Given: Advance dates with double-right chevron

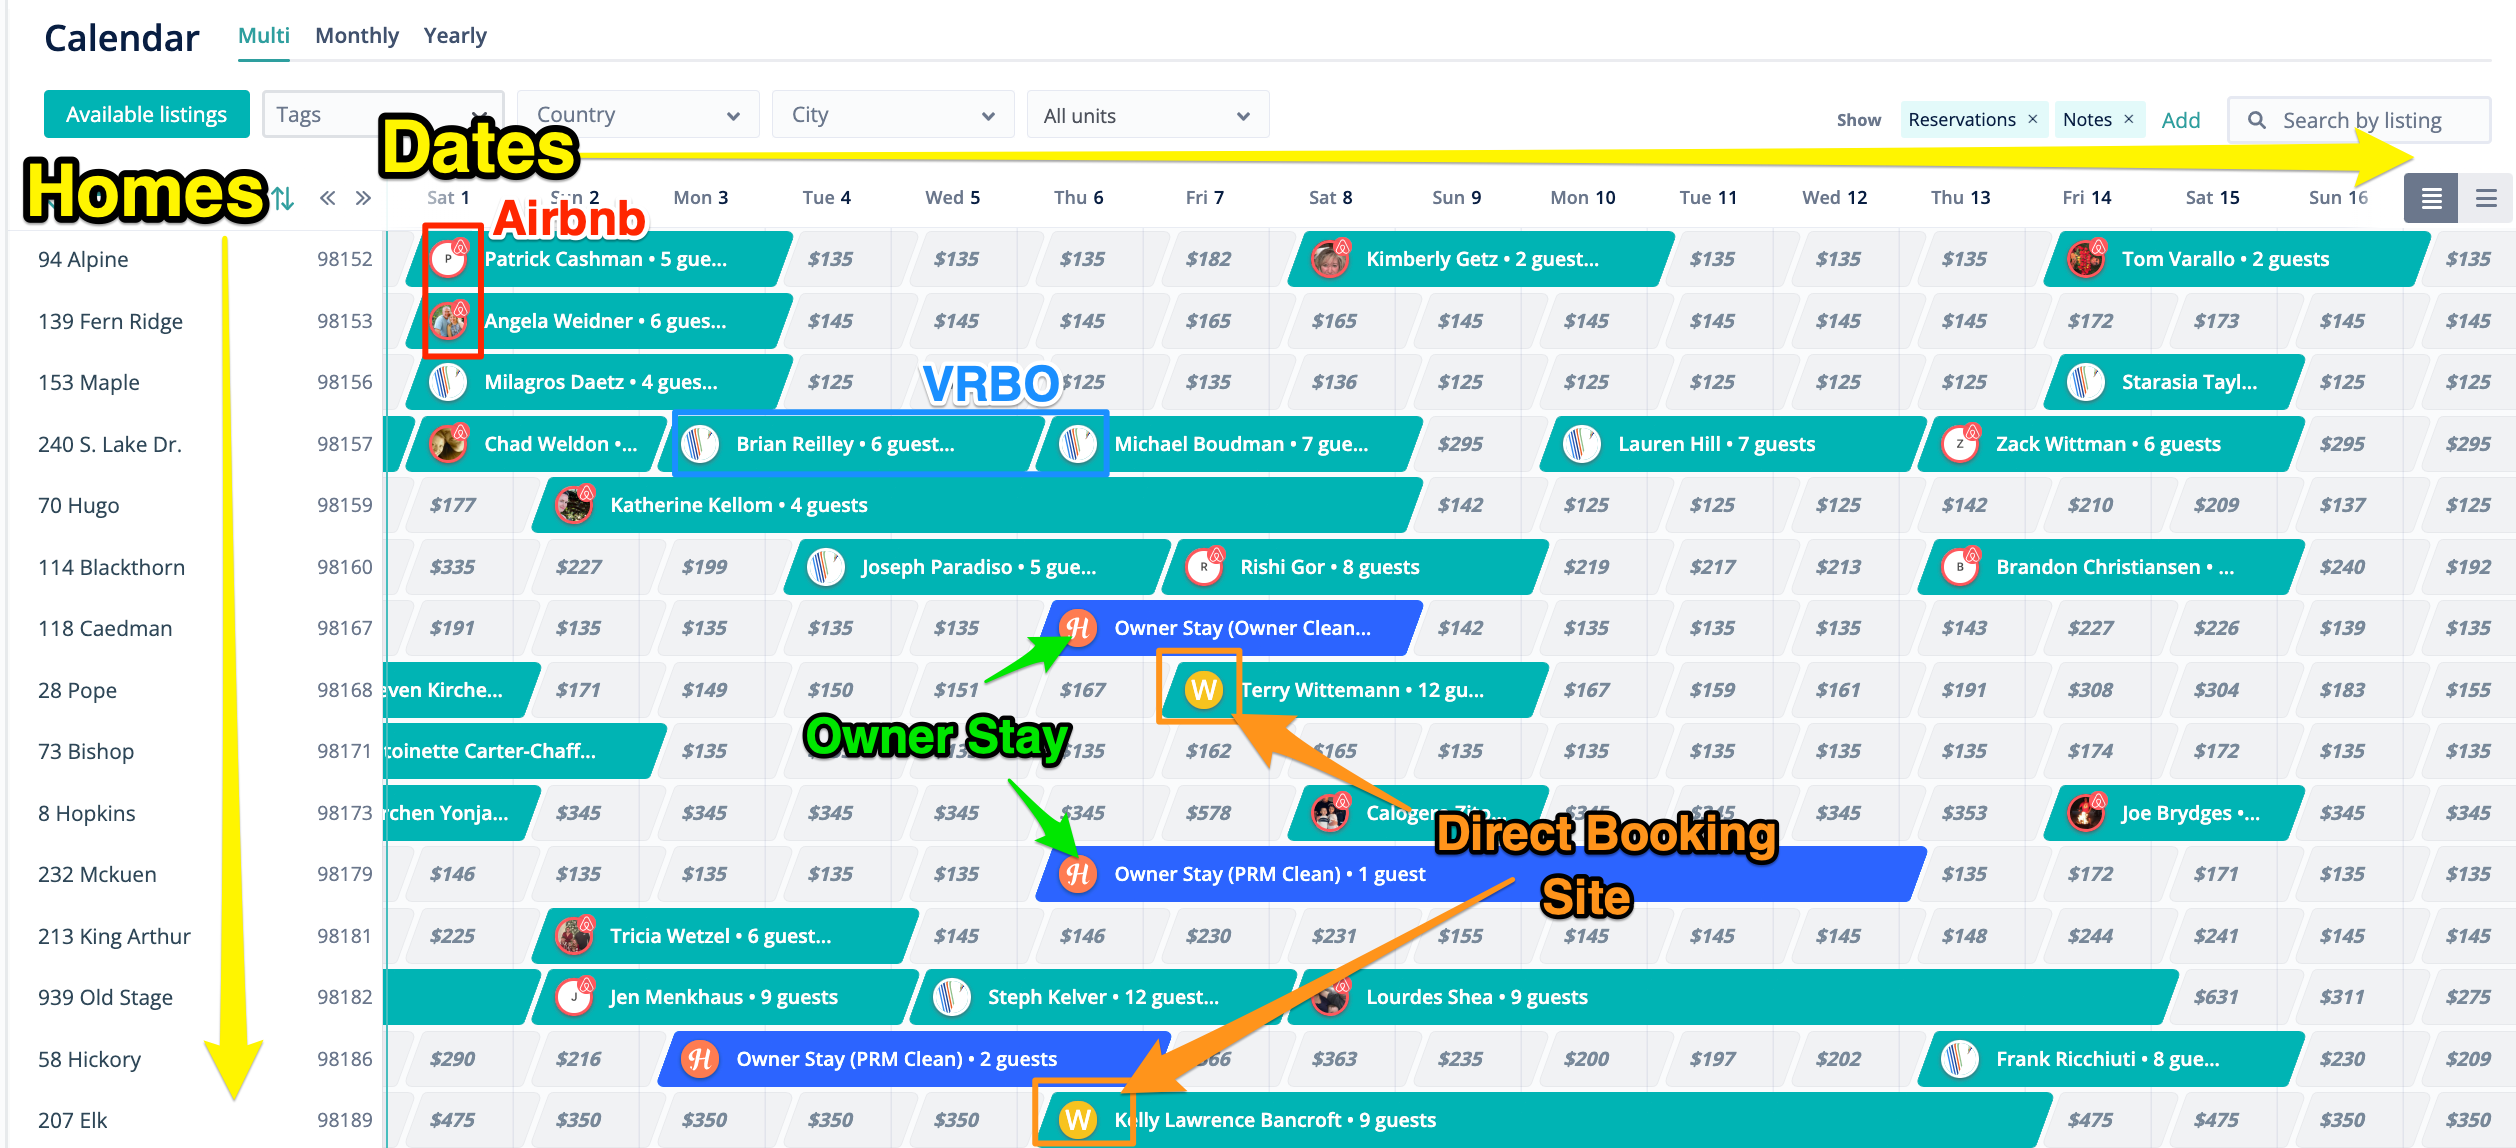Looking at the screenshot, I should click(x=363, y=198).
